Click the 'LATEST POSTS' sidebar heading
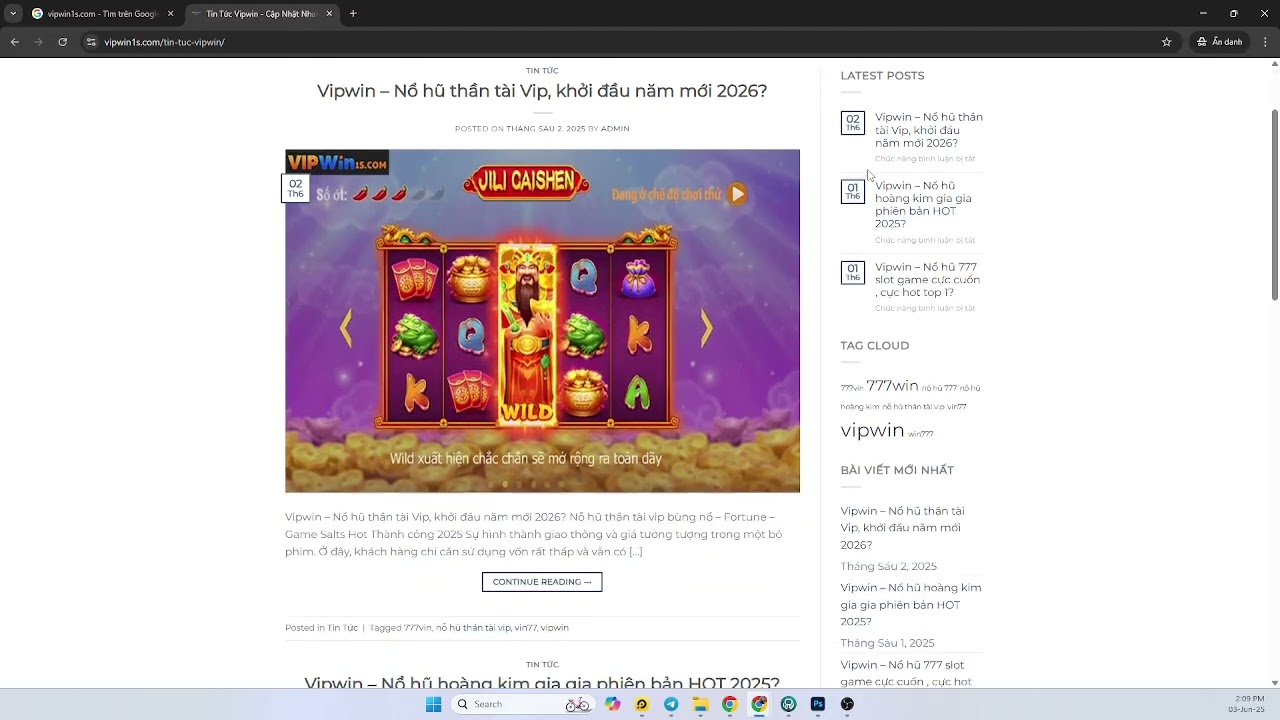The width and height of the screenshot is (1280, 720). pyautogui.click(x=882, y=76)
